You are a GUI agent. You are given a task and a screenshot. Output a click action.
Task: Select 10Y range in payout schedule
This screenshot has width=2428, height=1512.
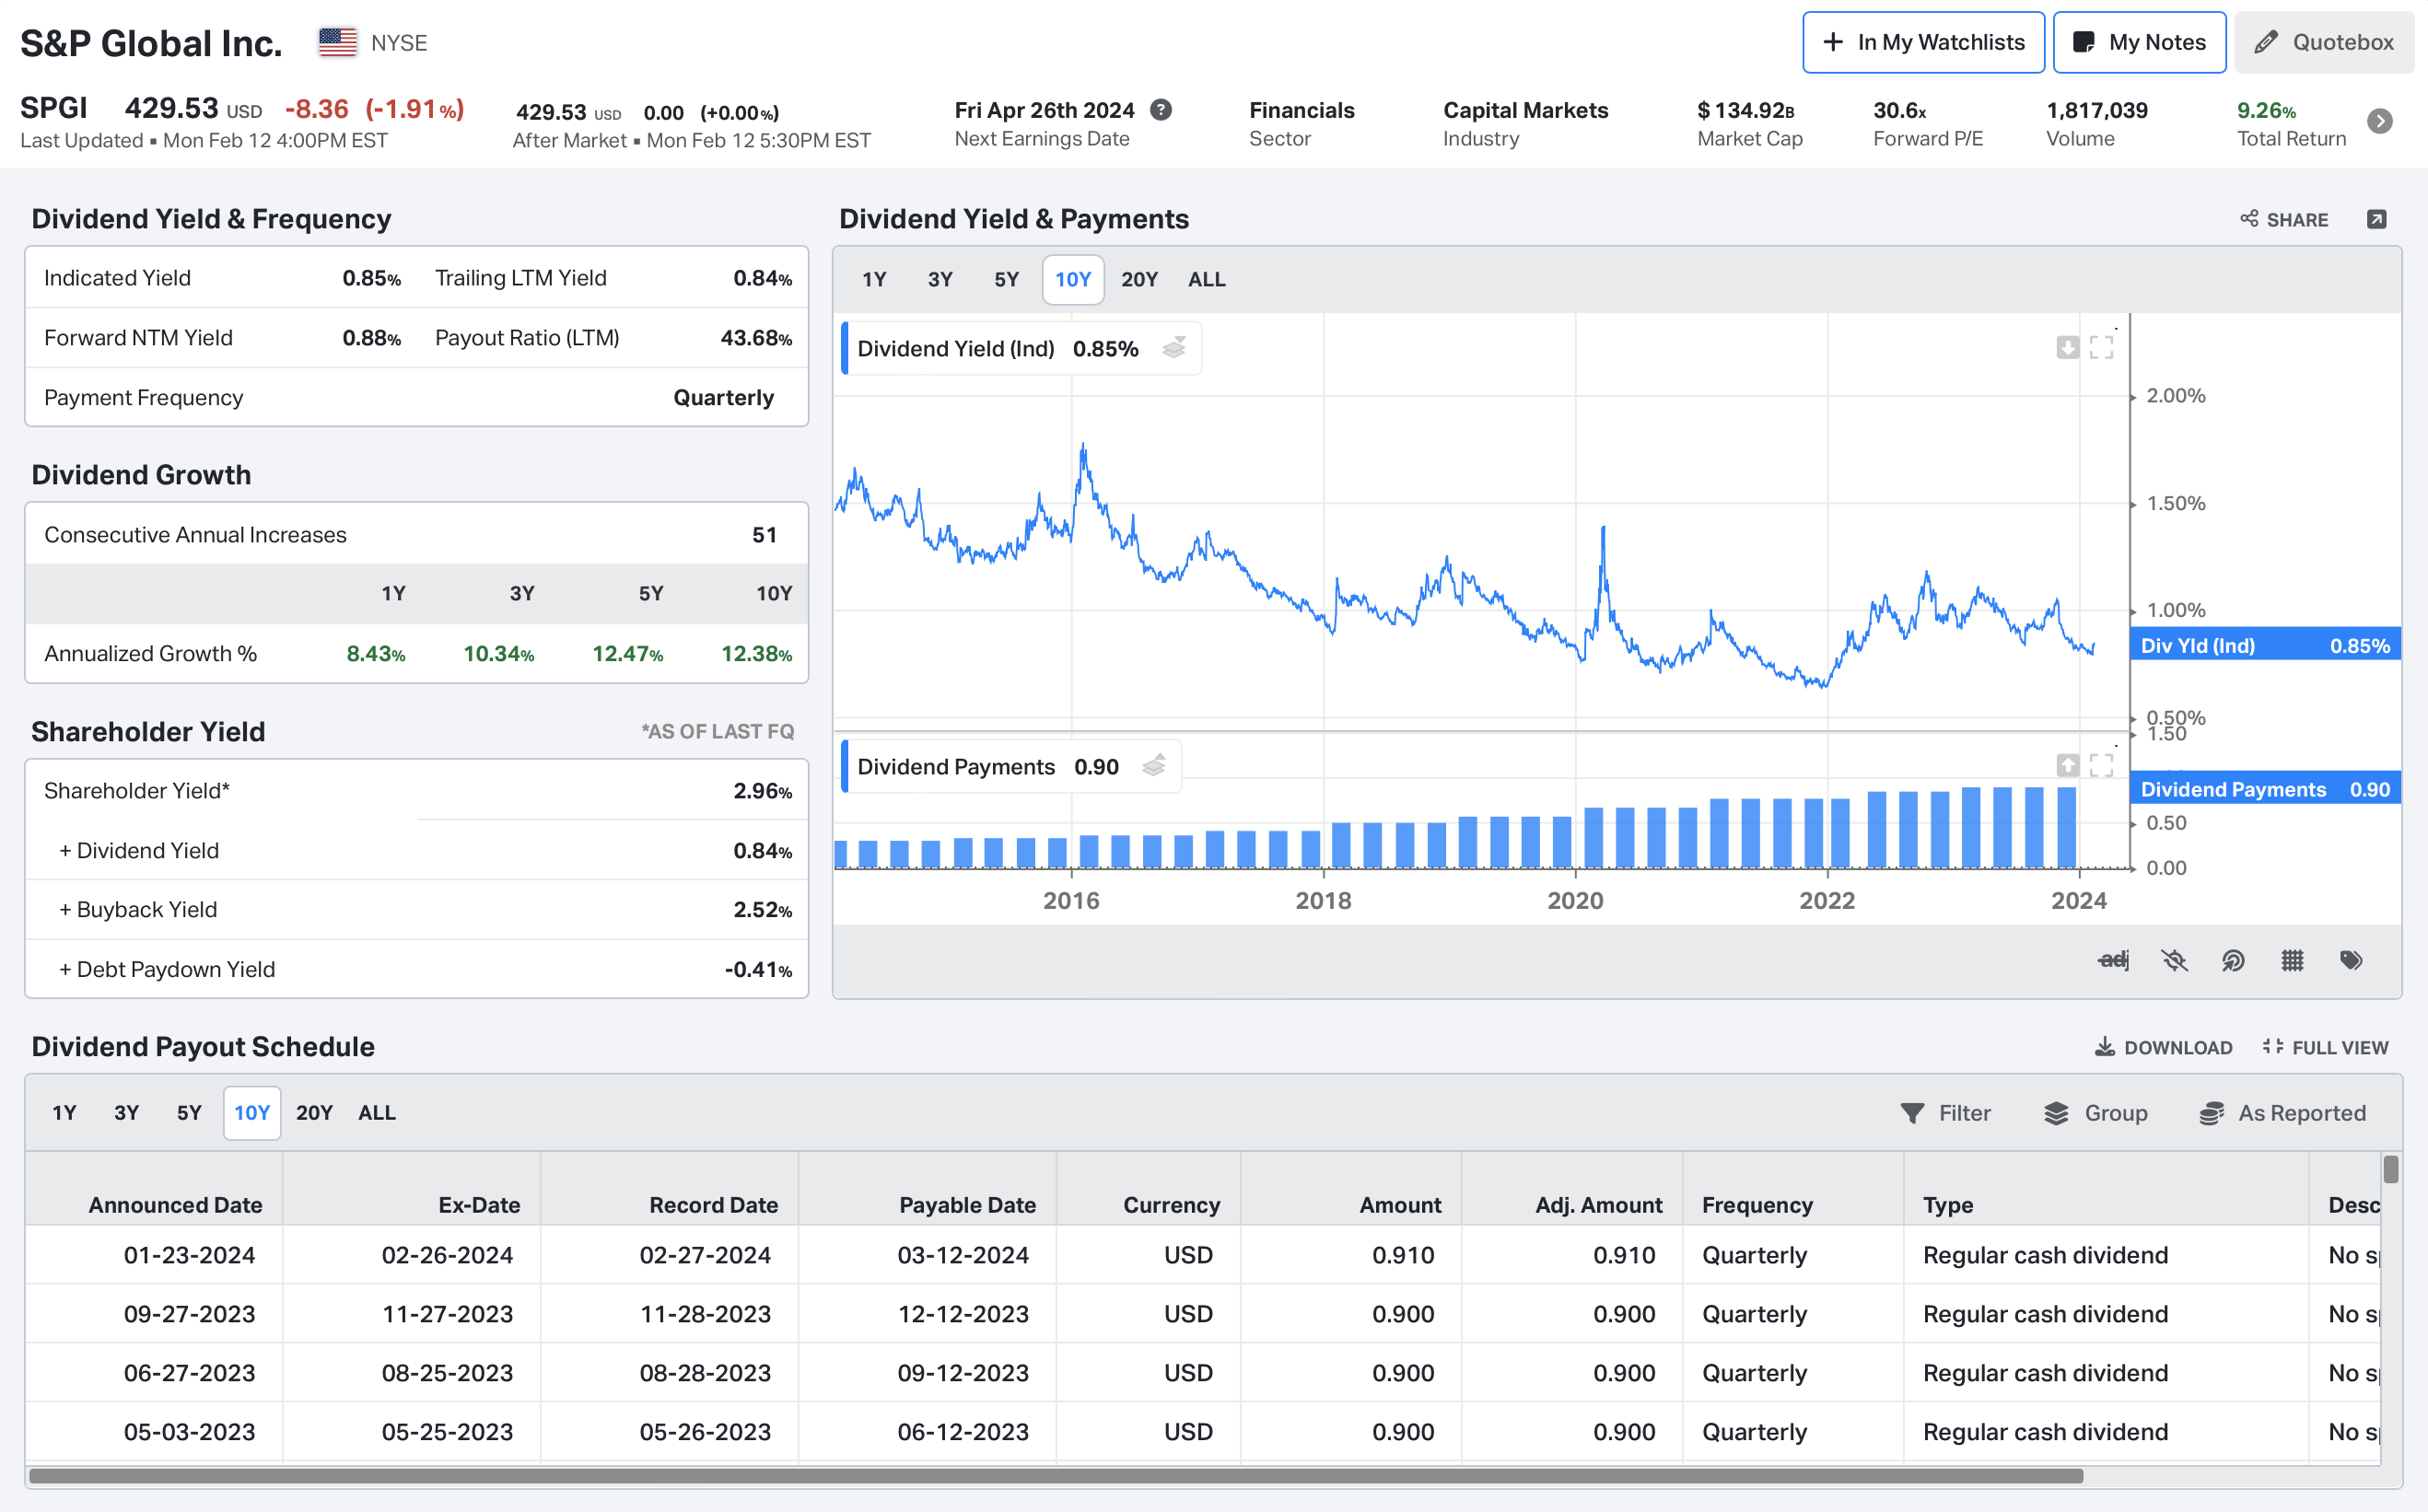(252, 1113)
